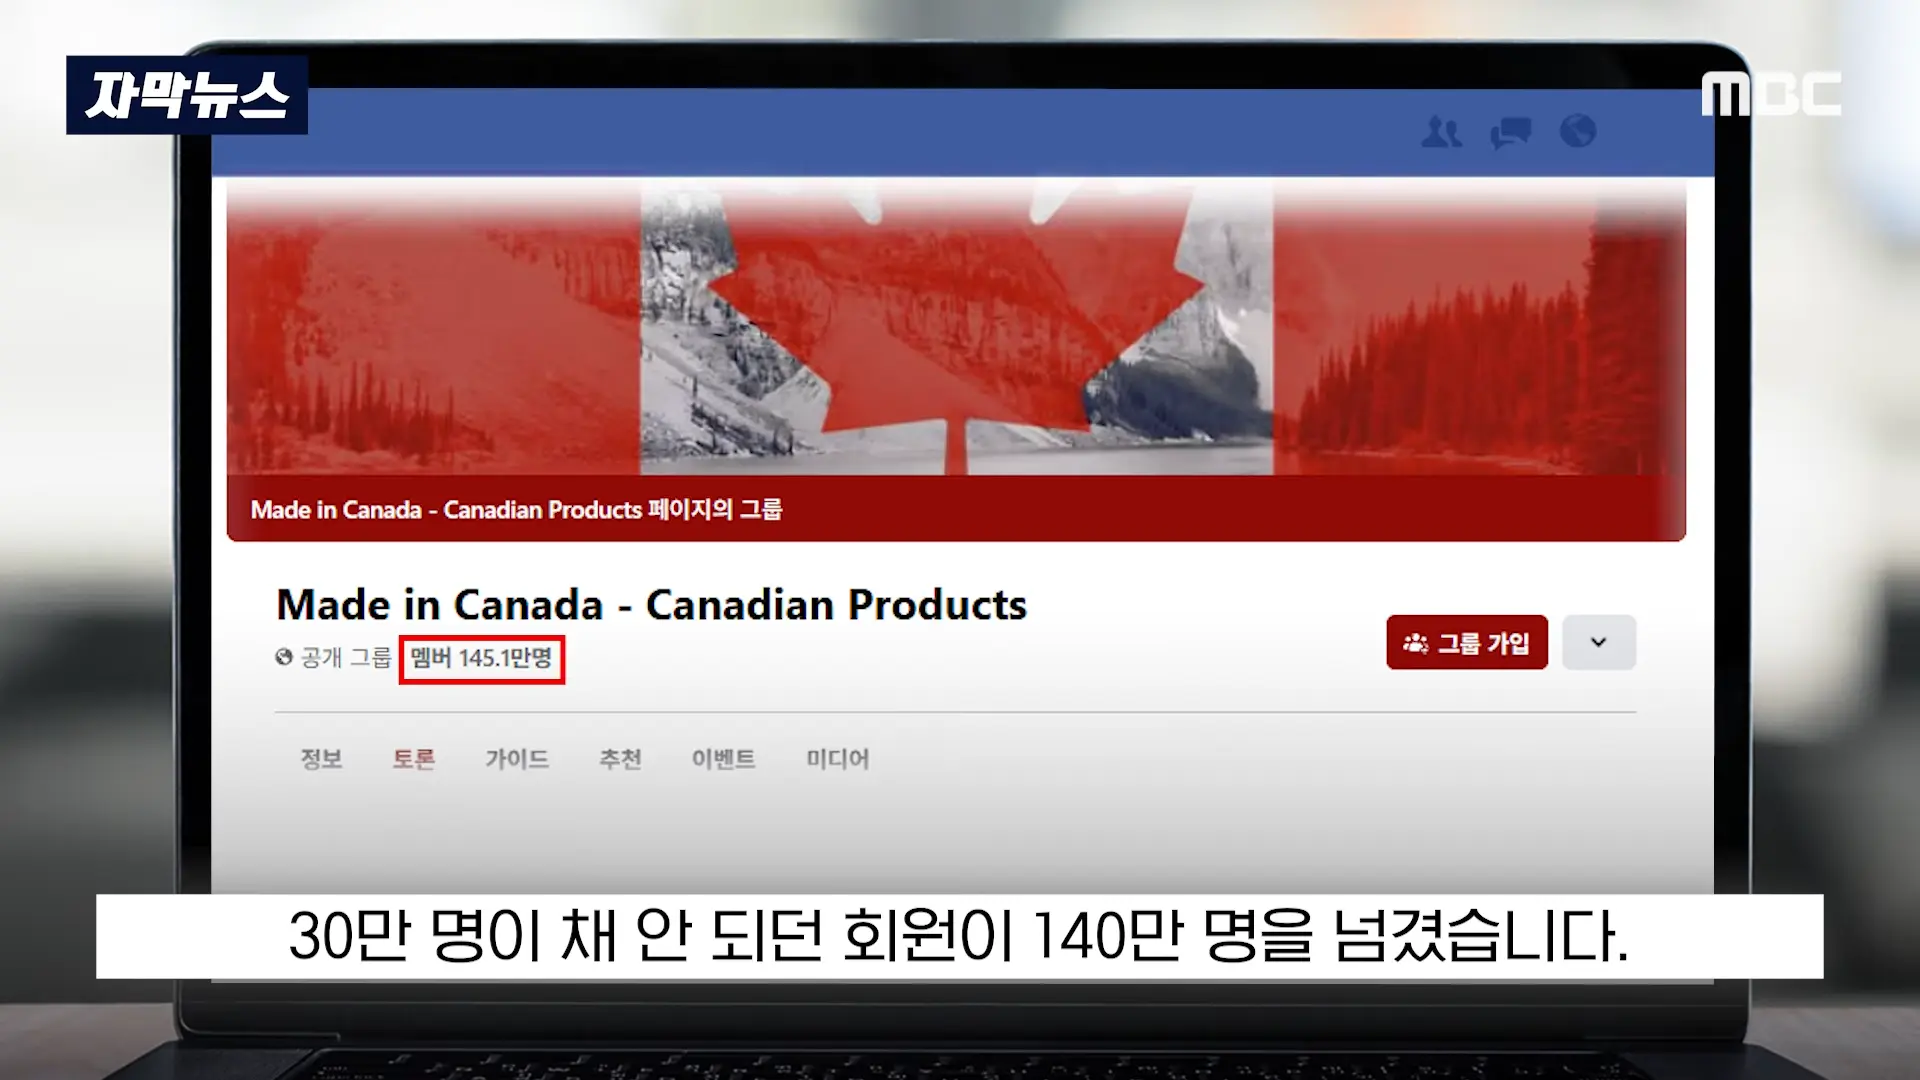The height and width of the screenshot is (1080, 1920).
Task: Open the 추천 tab
Action: click(620, 759)
